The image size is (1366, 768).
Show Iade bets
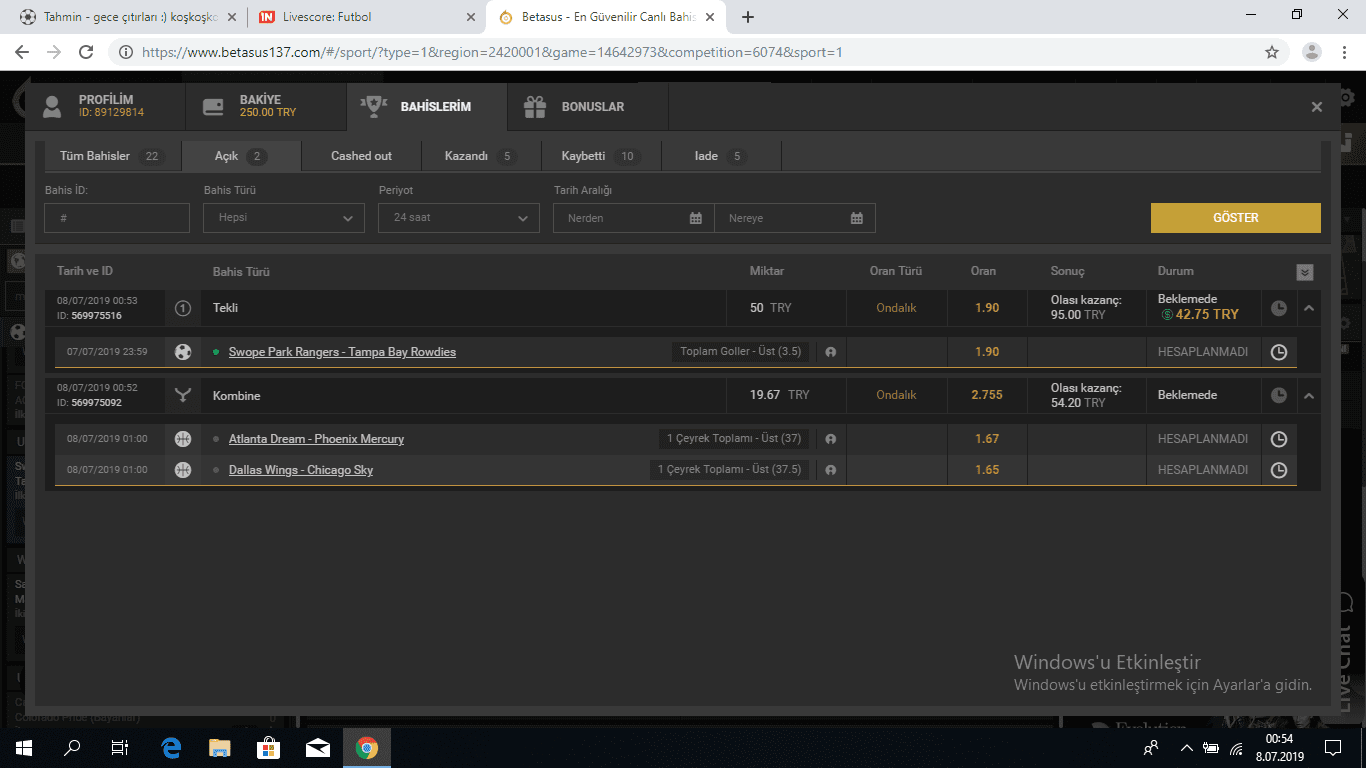point(721,156)
